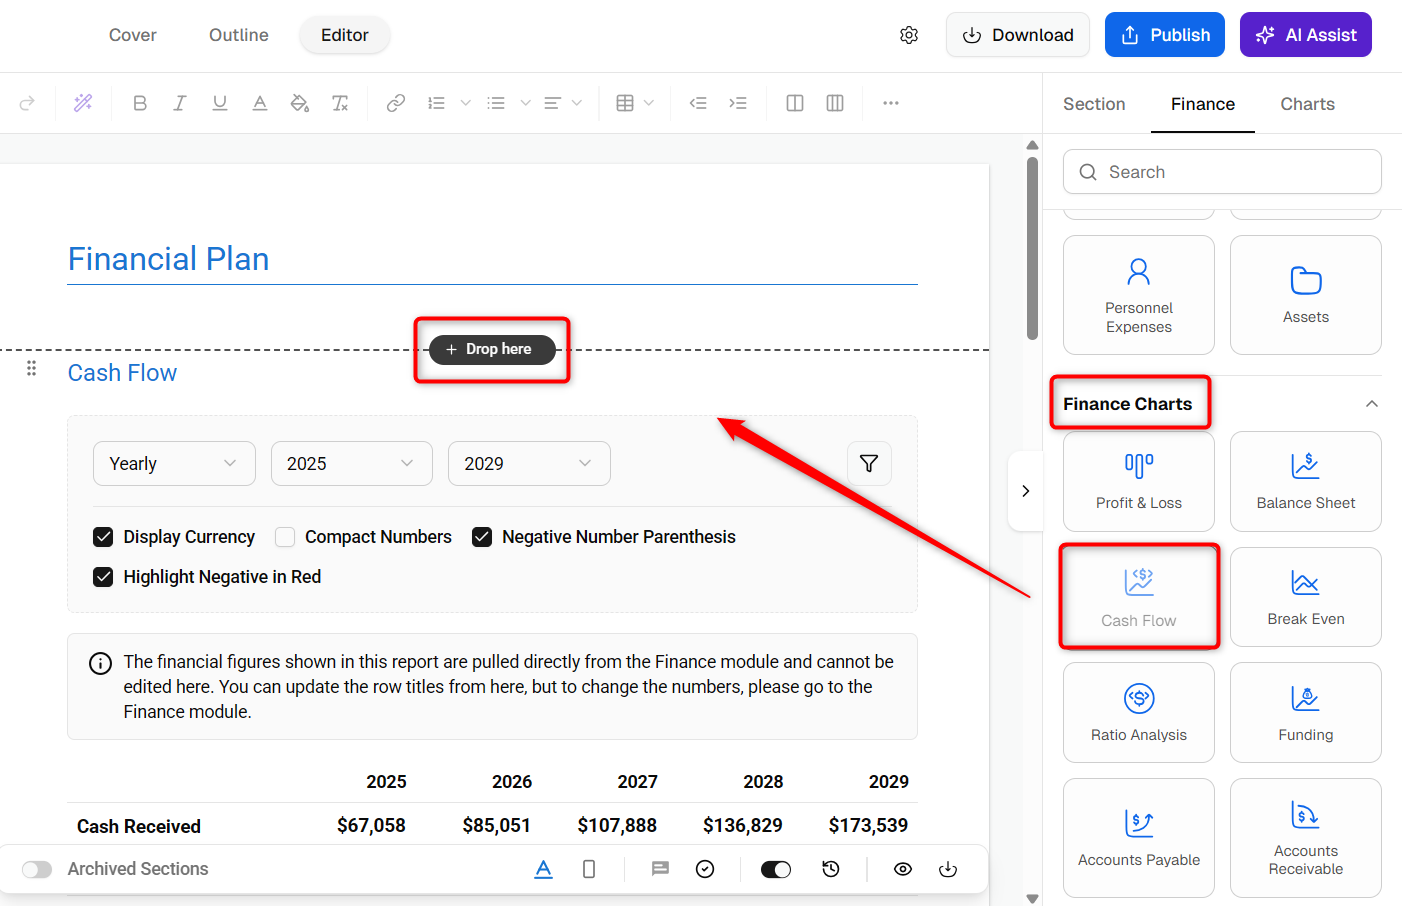Open the comments panel
1402x906 pixels.
(660, 869)
